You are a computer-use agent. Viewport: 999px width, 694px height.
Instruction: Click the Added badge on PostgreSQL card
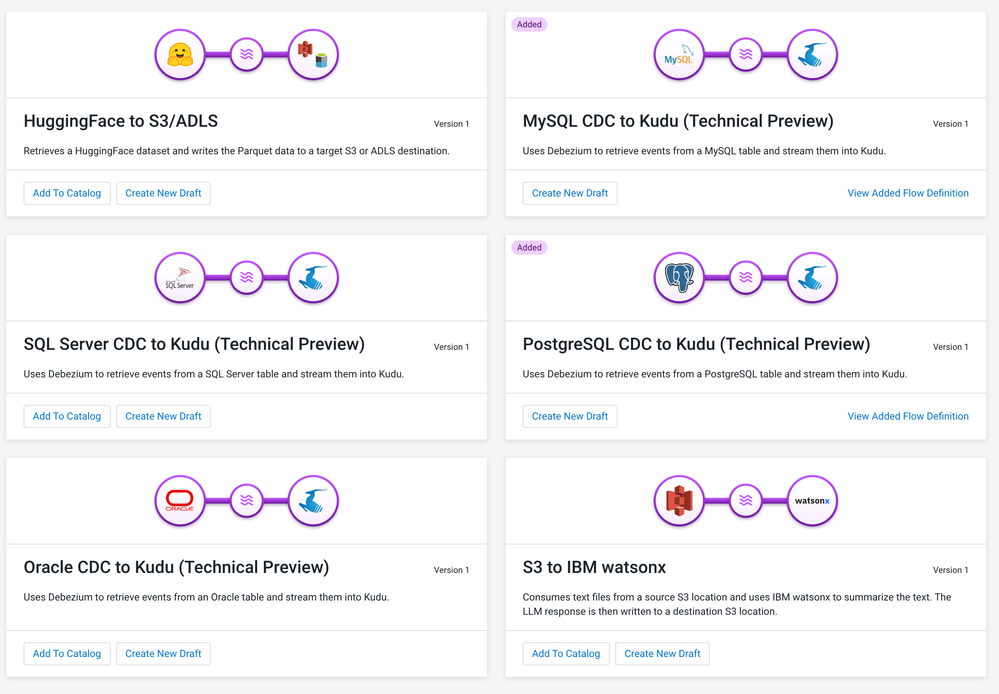pyautogui.click(x=529, y=247)
